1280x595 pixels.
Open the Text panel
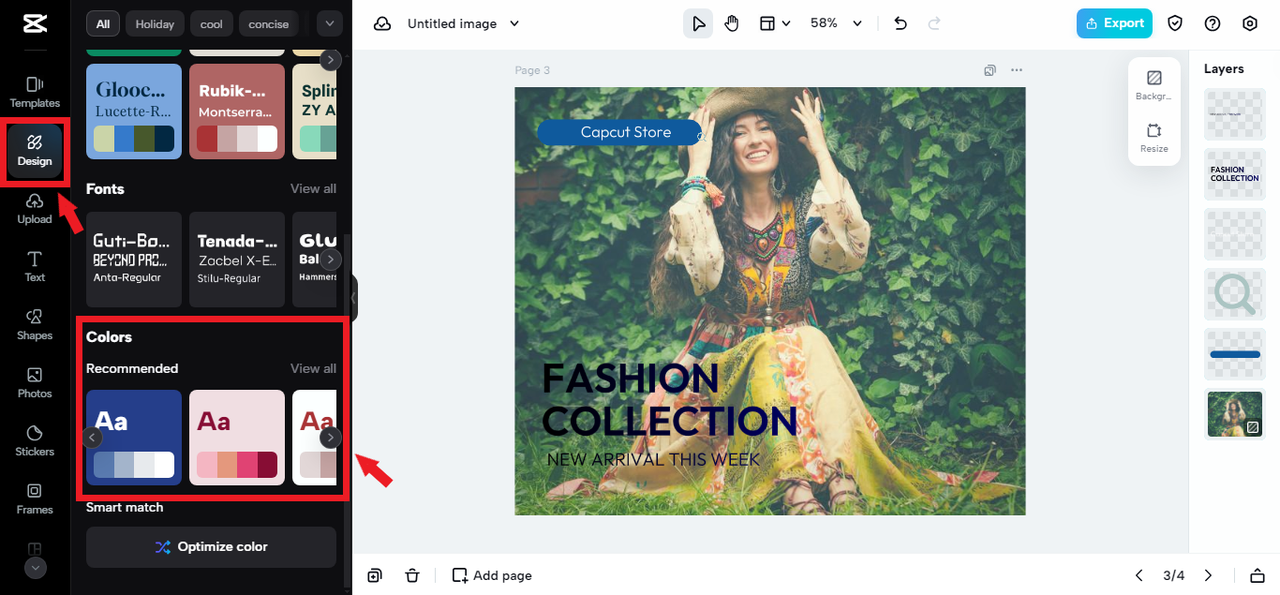(x=35, y=266)
